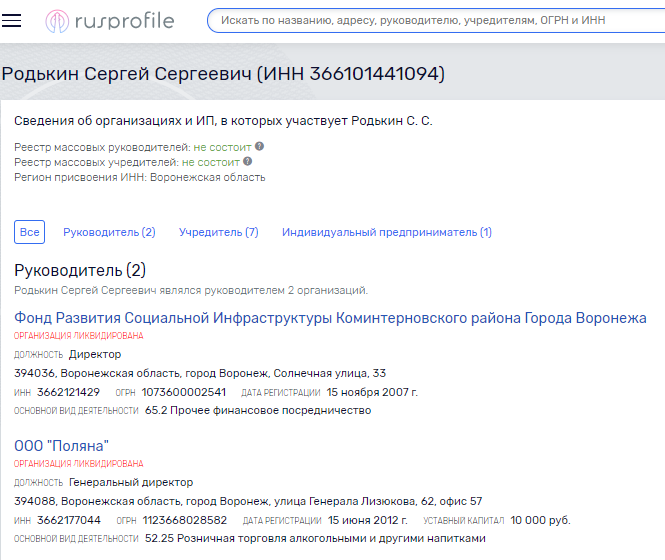Screen dimensions: 665x560
Task: Click the help icon next to массовых учредителей
Action: [x=248, y=161]
